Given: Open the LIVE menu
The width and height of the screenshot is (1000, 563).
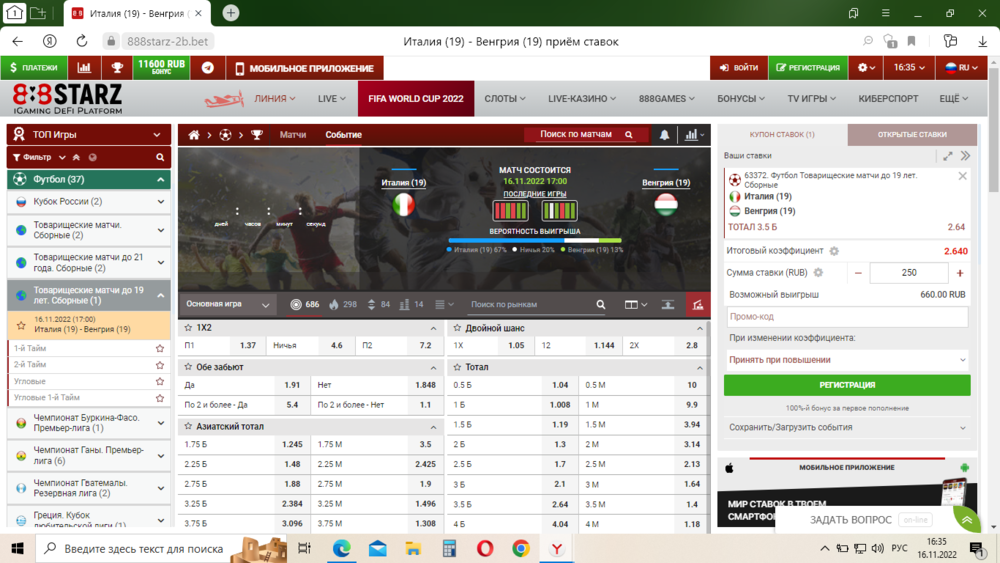Looking at the screenshot, I should pos(332,99).
